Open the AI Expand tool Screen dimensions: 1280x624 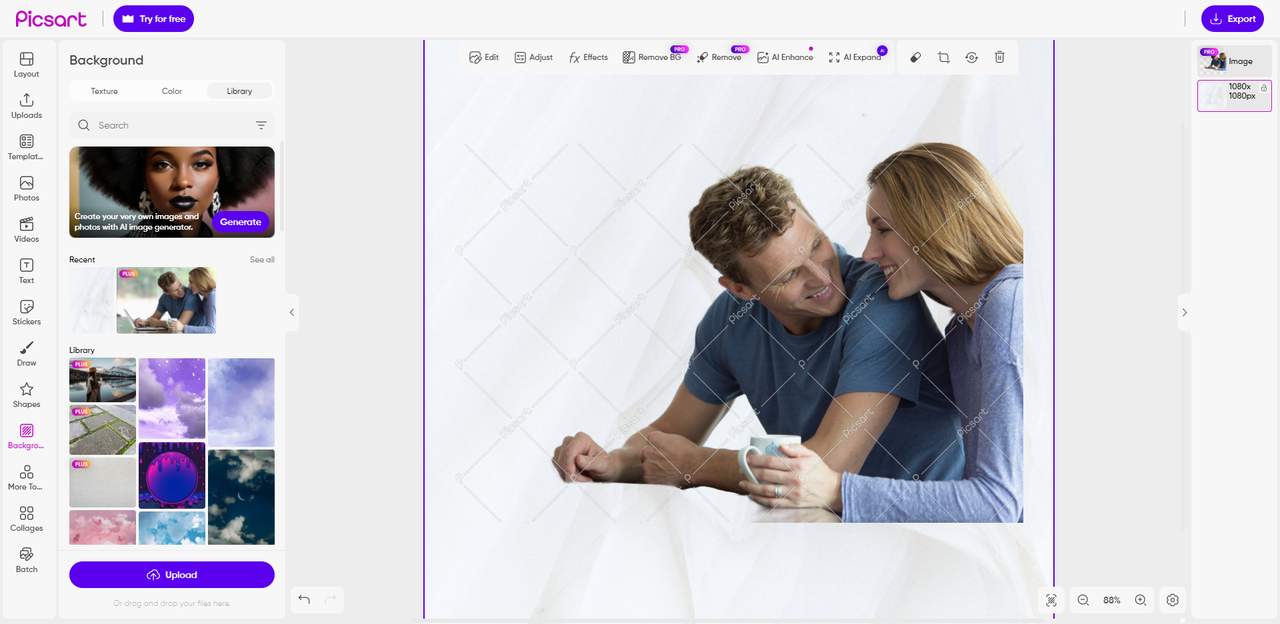click(855, 57)
